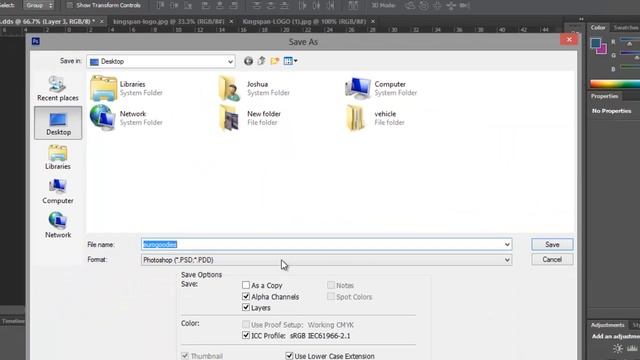The image size is (640, 360).
Task: Open the Properties panel tab
Action: pos(604,96)
